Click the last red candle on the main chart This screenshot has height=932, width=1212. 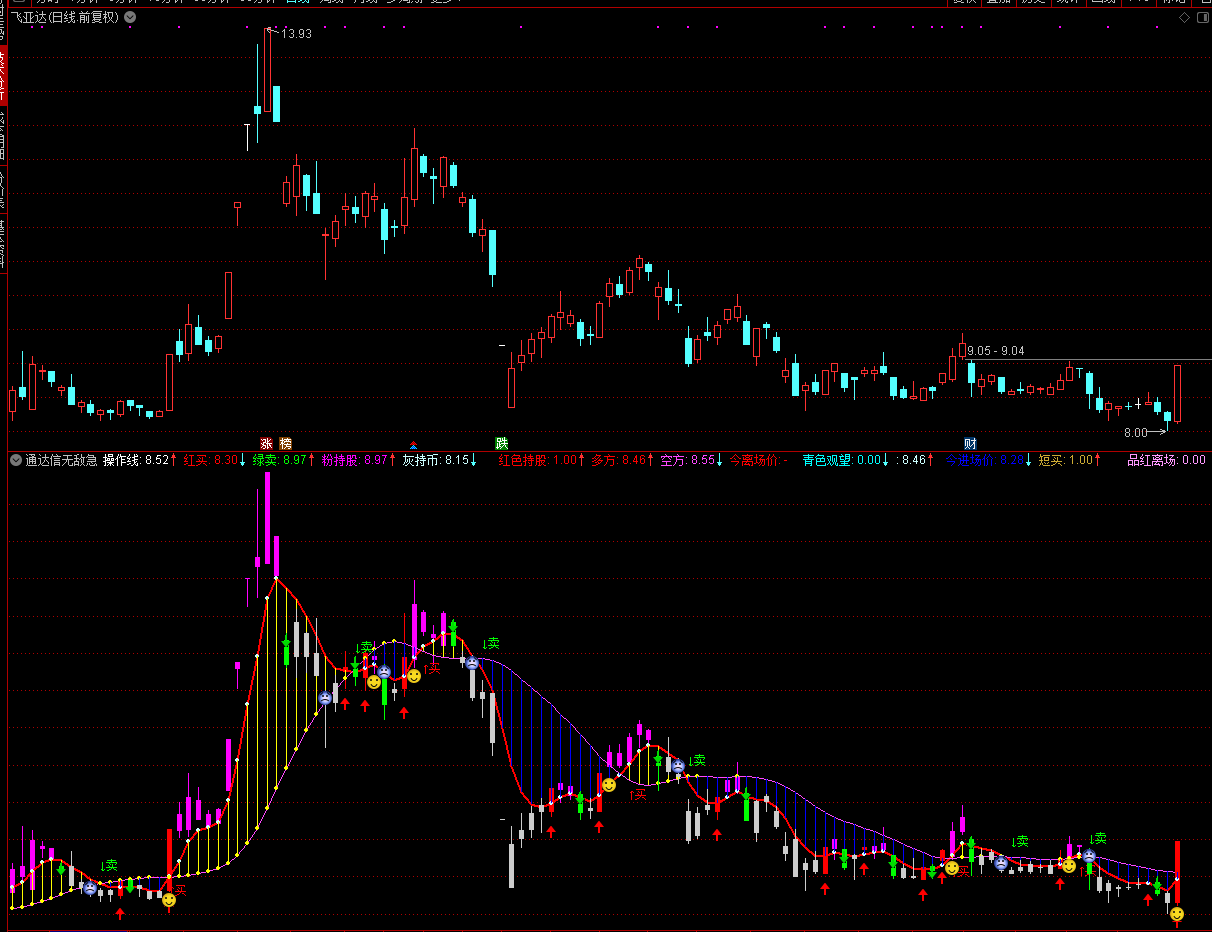(1177, 393)
